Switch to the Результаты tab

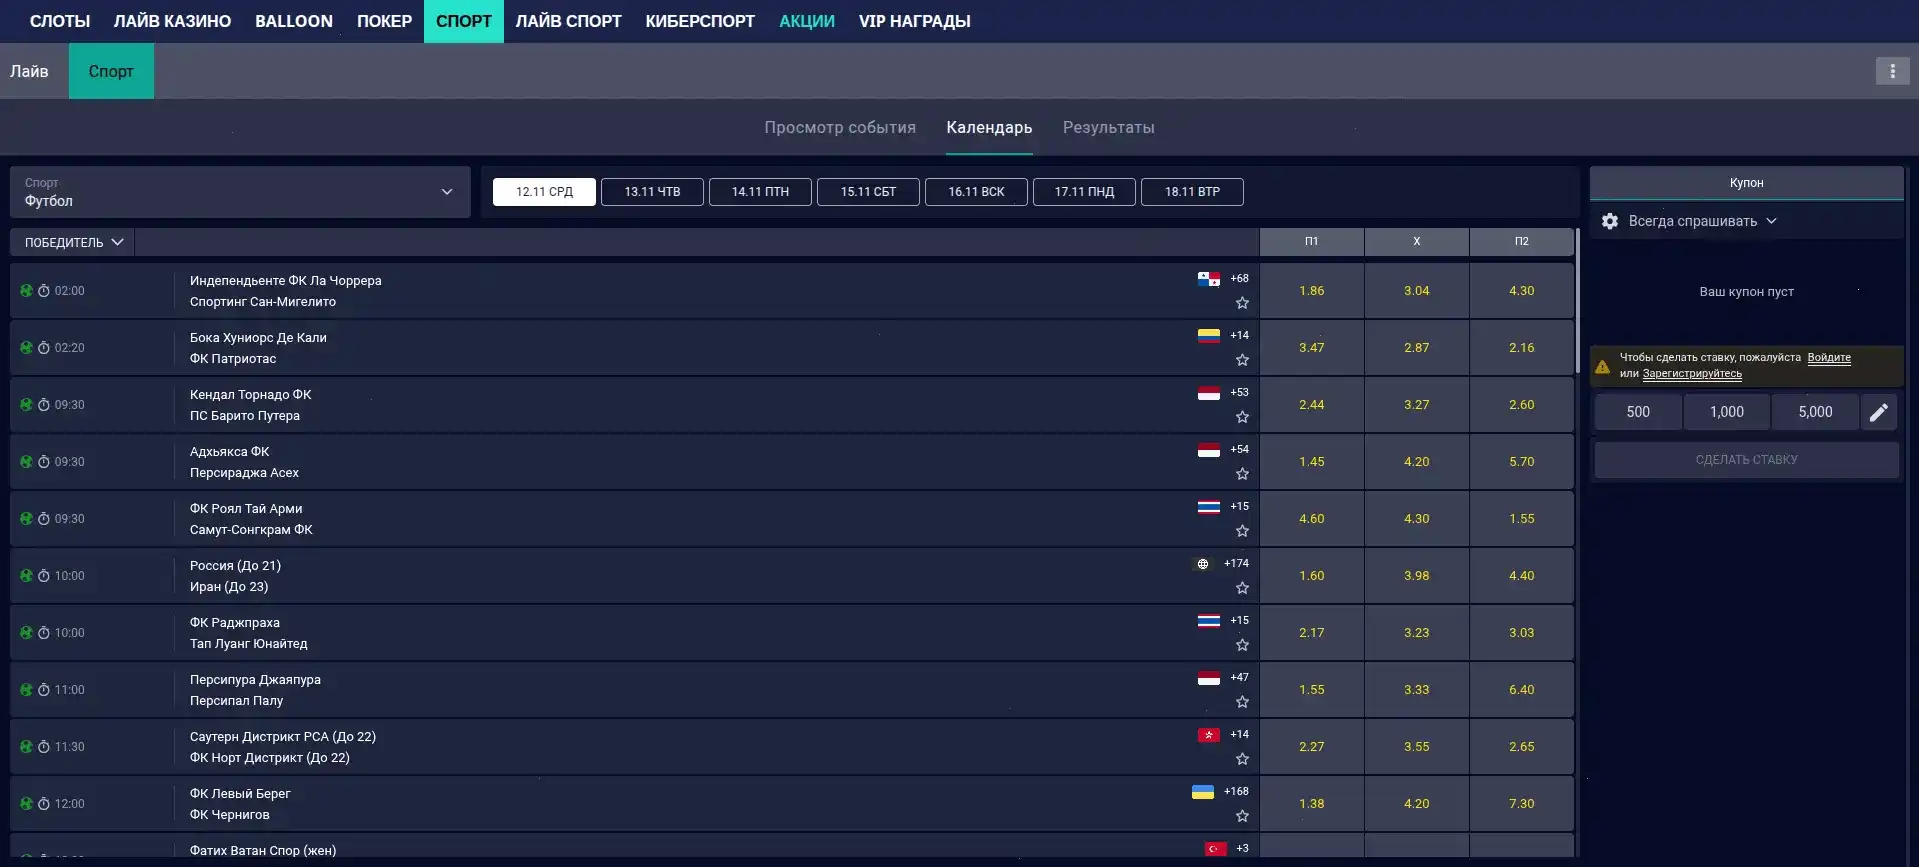(x=1108, y=128)
